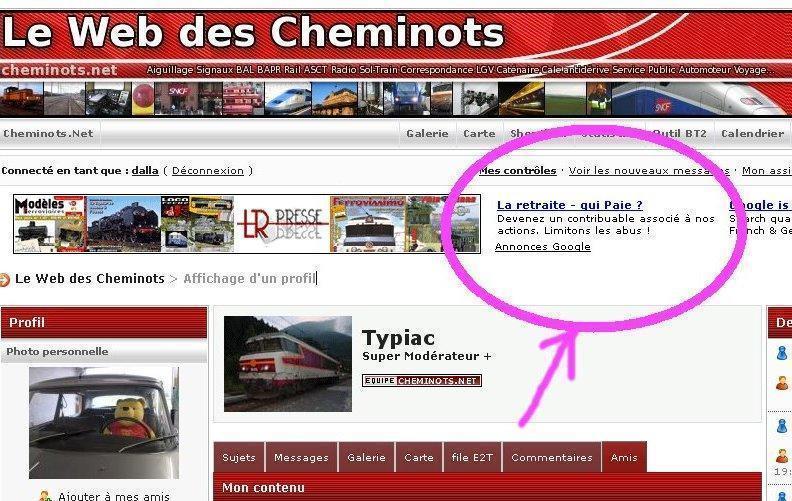This screenshot has width=792, height=501.
Task: Open the teddy bear personal photo
Action: pos(104,423)
